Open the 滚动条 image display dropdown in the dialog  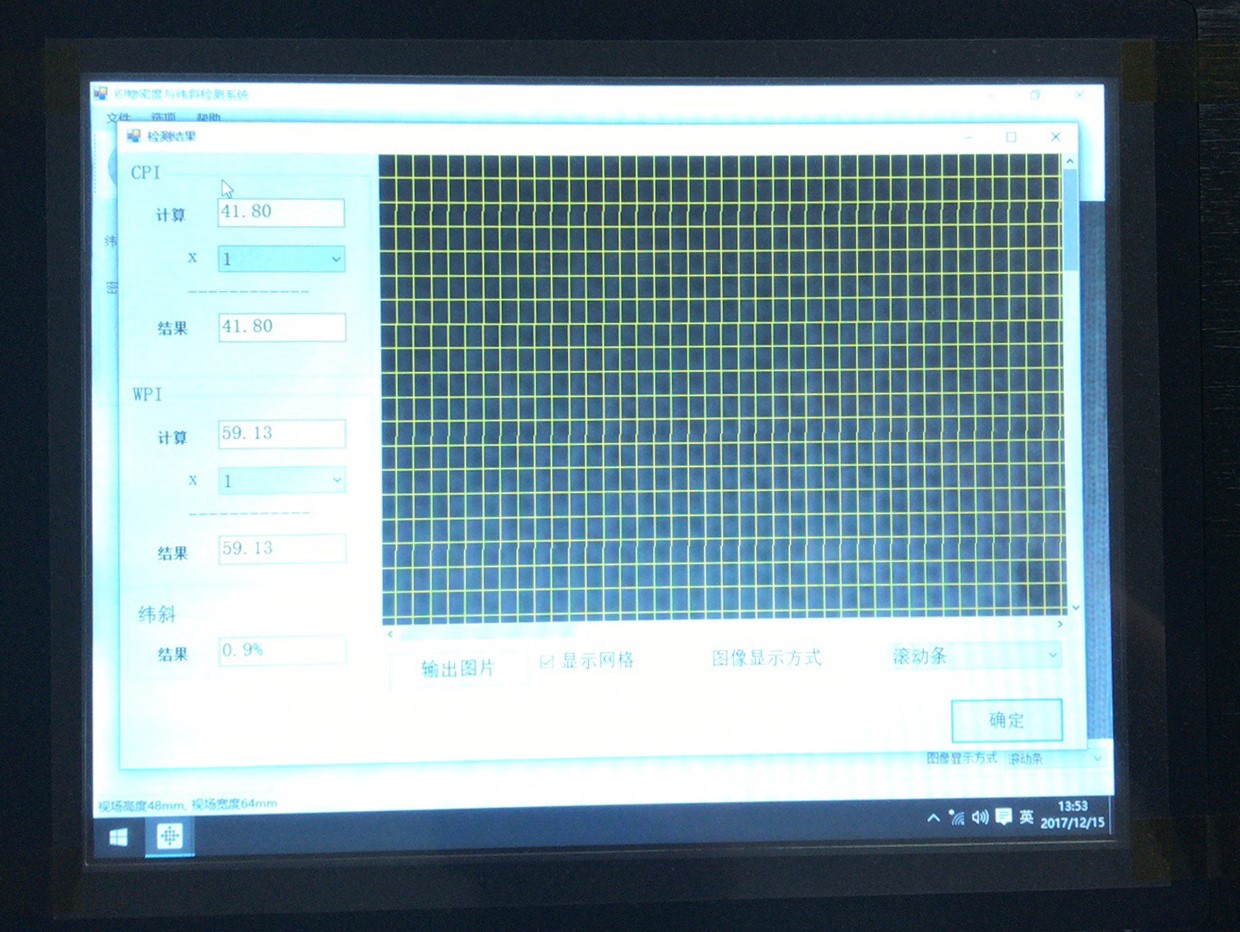click(975, 656)
